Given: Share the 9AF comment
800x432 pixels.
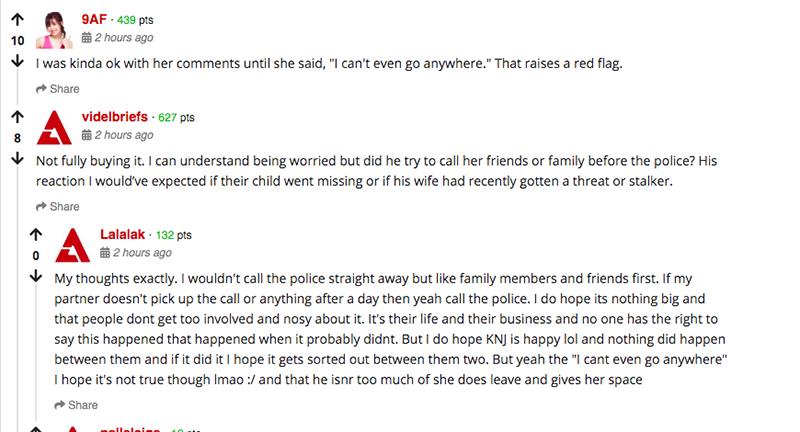Looking at the screenshot, I should pyautogui.click(x=58, y=89).
